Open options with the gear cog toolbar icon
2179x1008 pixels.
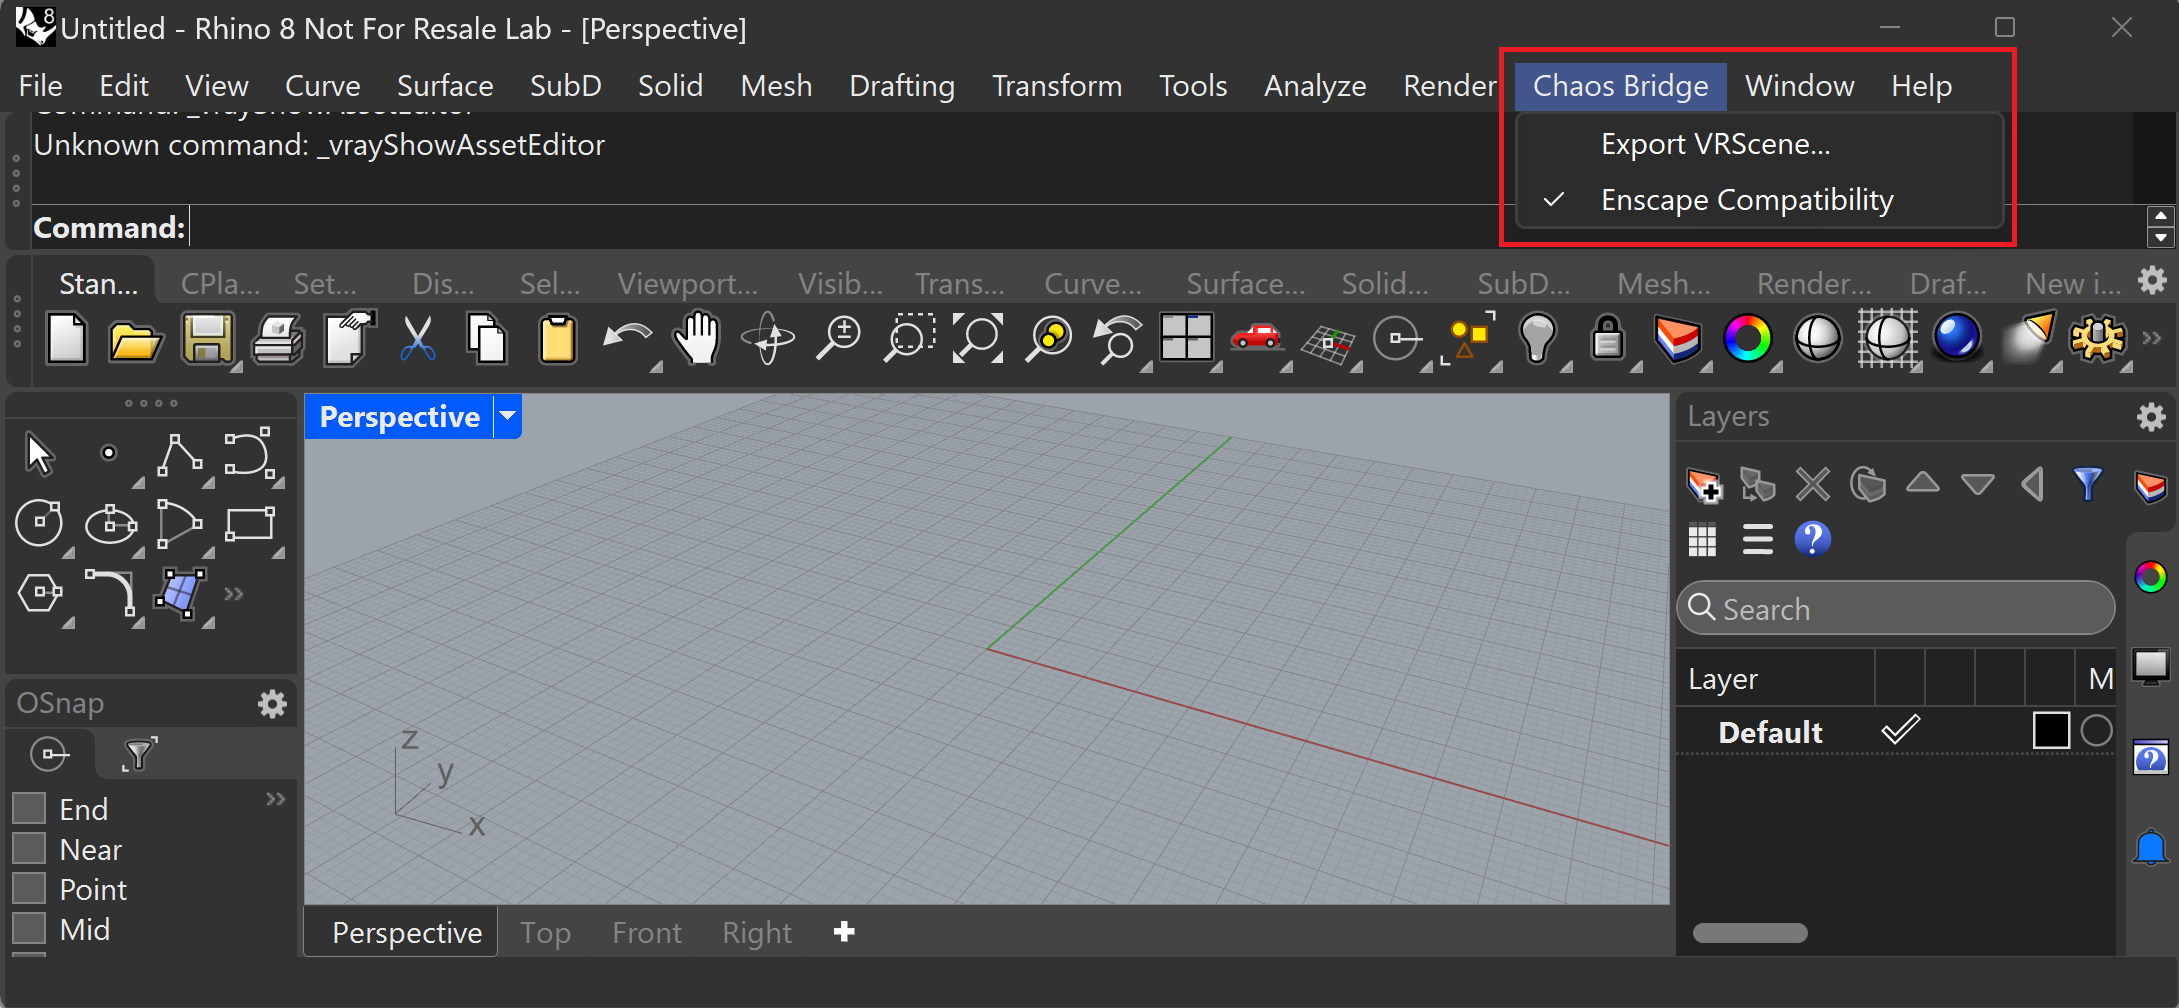tap(2097, 340)
